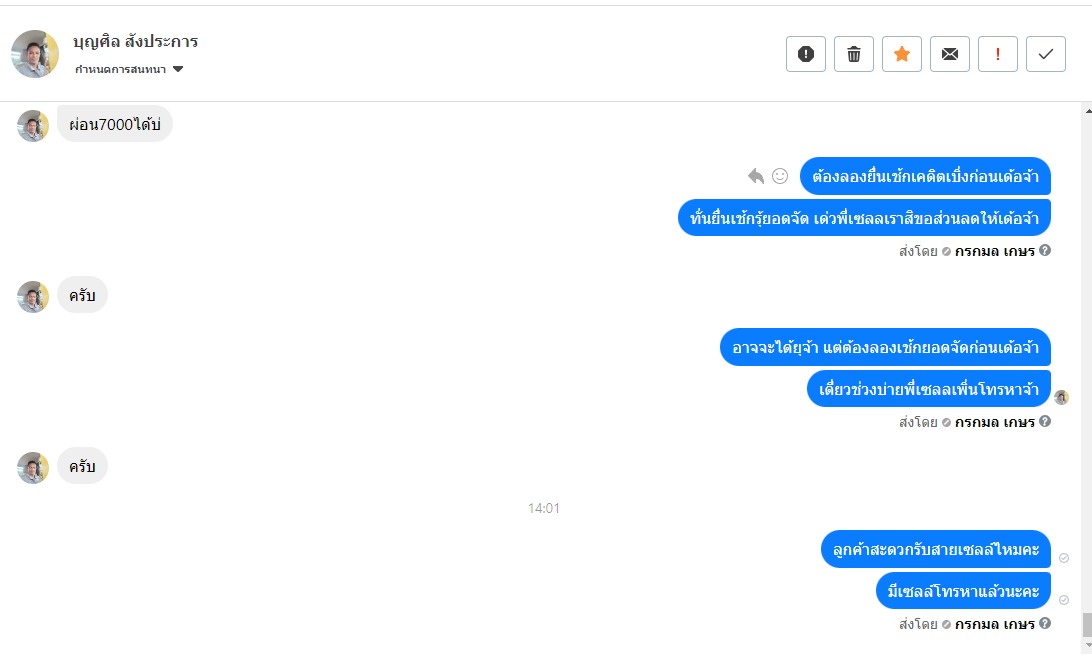Expand the conversation assignment dropdown arrow
This screenshot has width=1092, height=665.
click(x=178, y=69)
